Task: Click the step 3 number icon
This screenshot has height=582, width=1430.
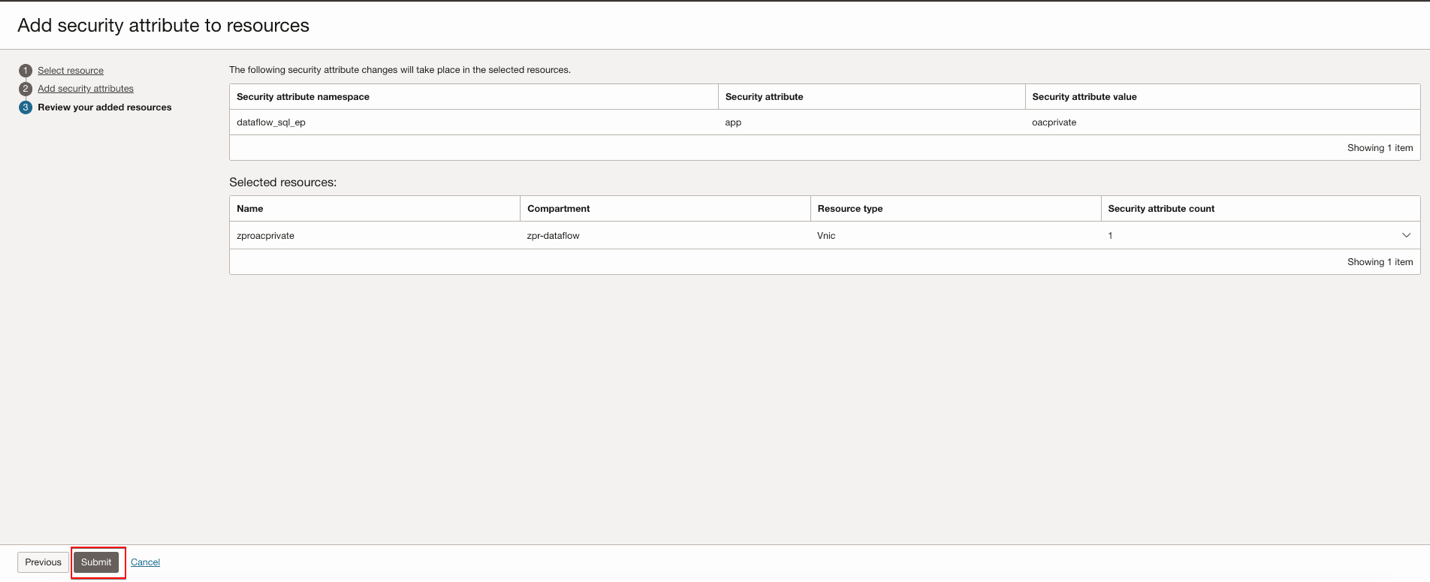Action: [25, 107]
